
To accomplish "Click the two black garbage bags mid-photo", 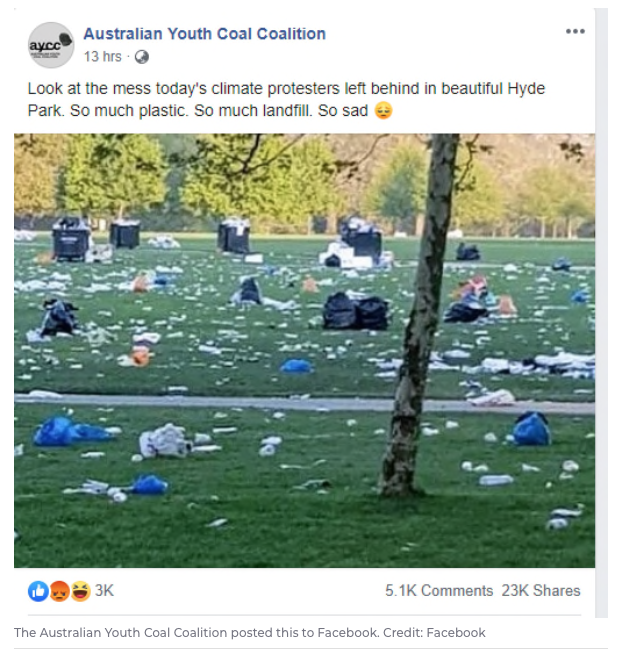I will [x=356, y=311].
